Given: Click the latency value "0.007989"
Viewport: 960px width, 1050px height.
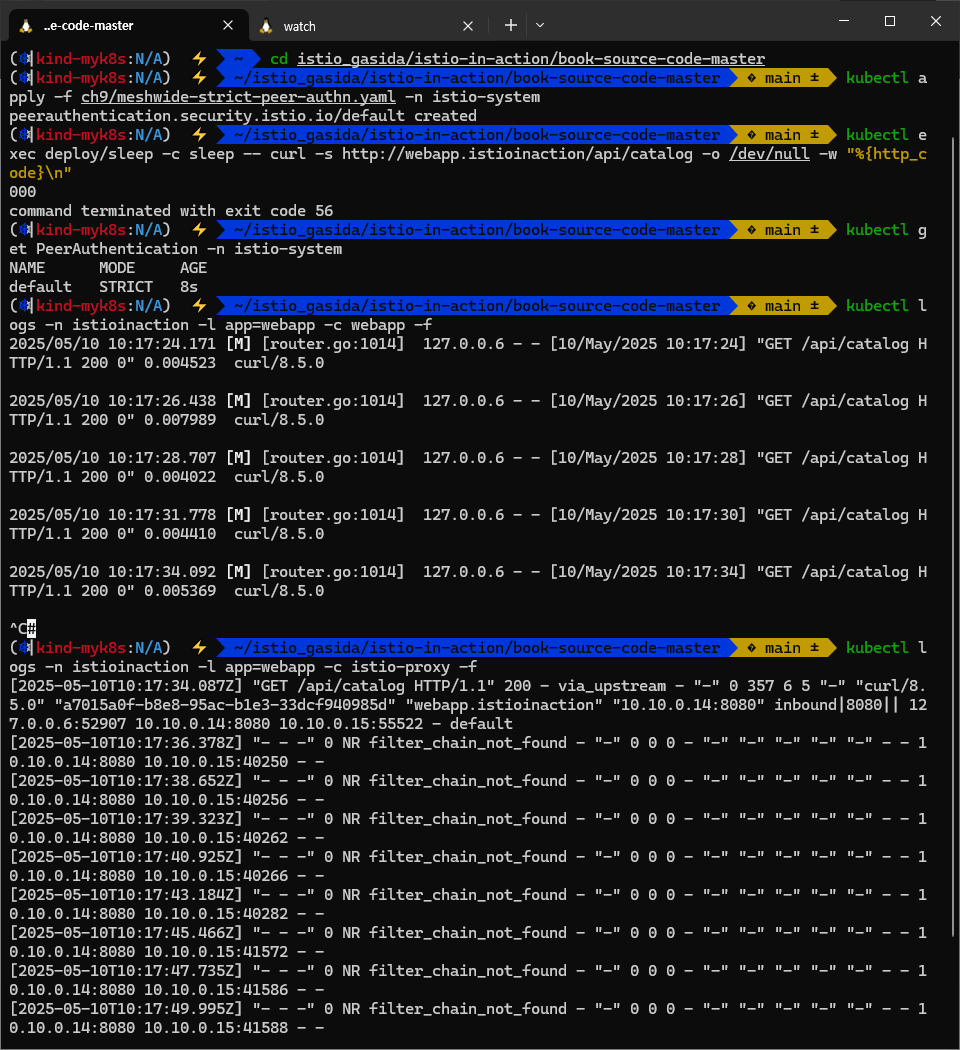Looking at the screenshot, I should point(180,420).
